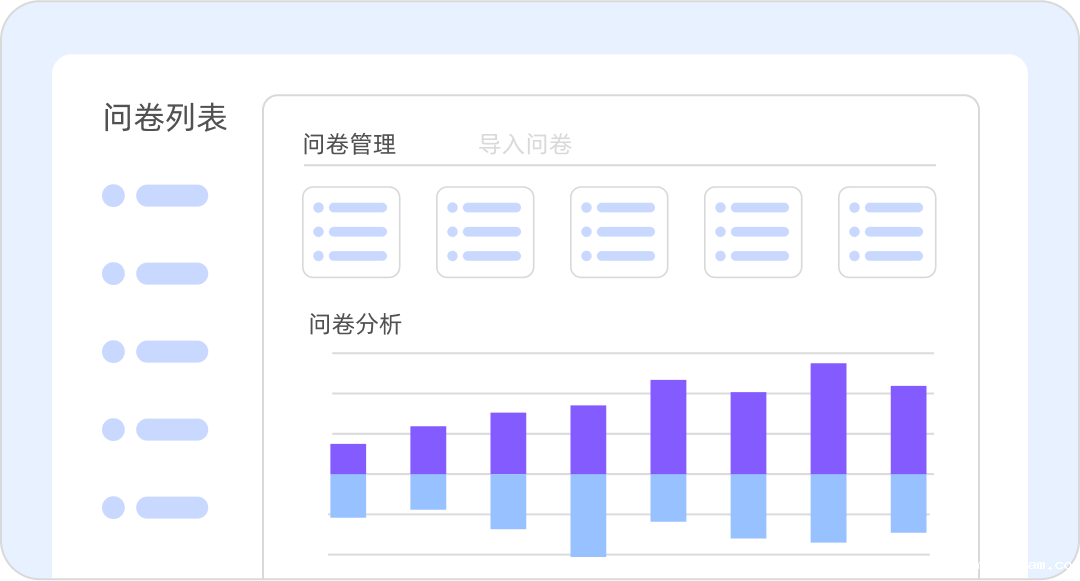Click the first bullet icon in the sidebar
Screen dimensions: 1080x581
(x=111, y=195)
